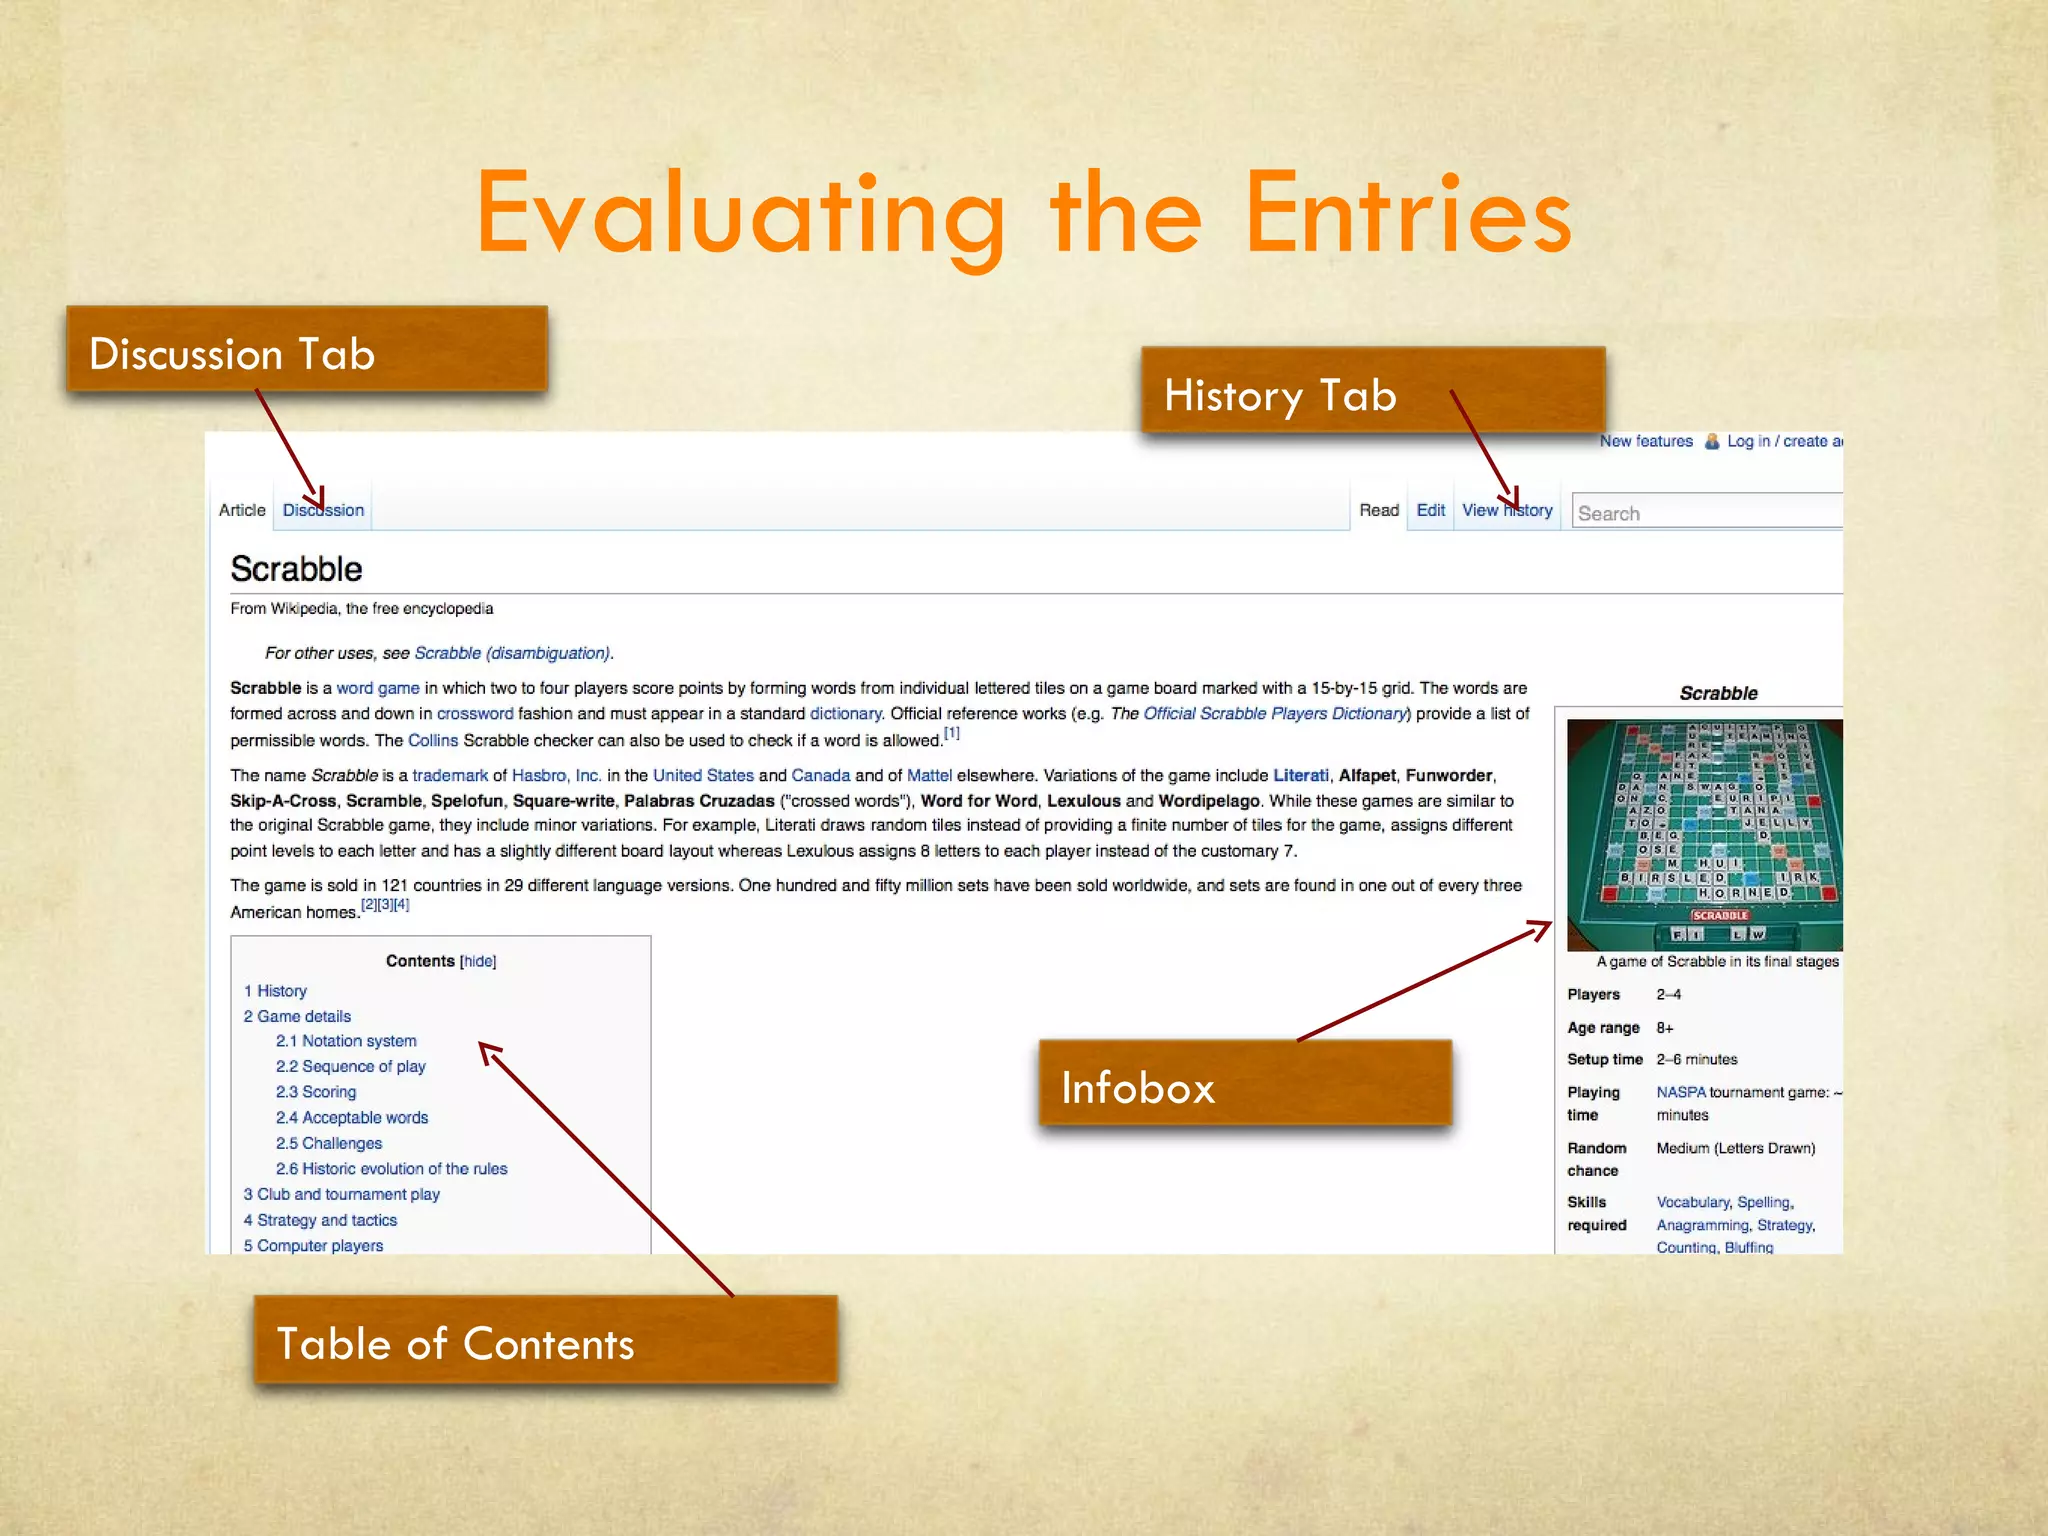Screen dimensions: 2048x1536
Task: Click the 'Players' infobox label
Action: pos(1593,994)
